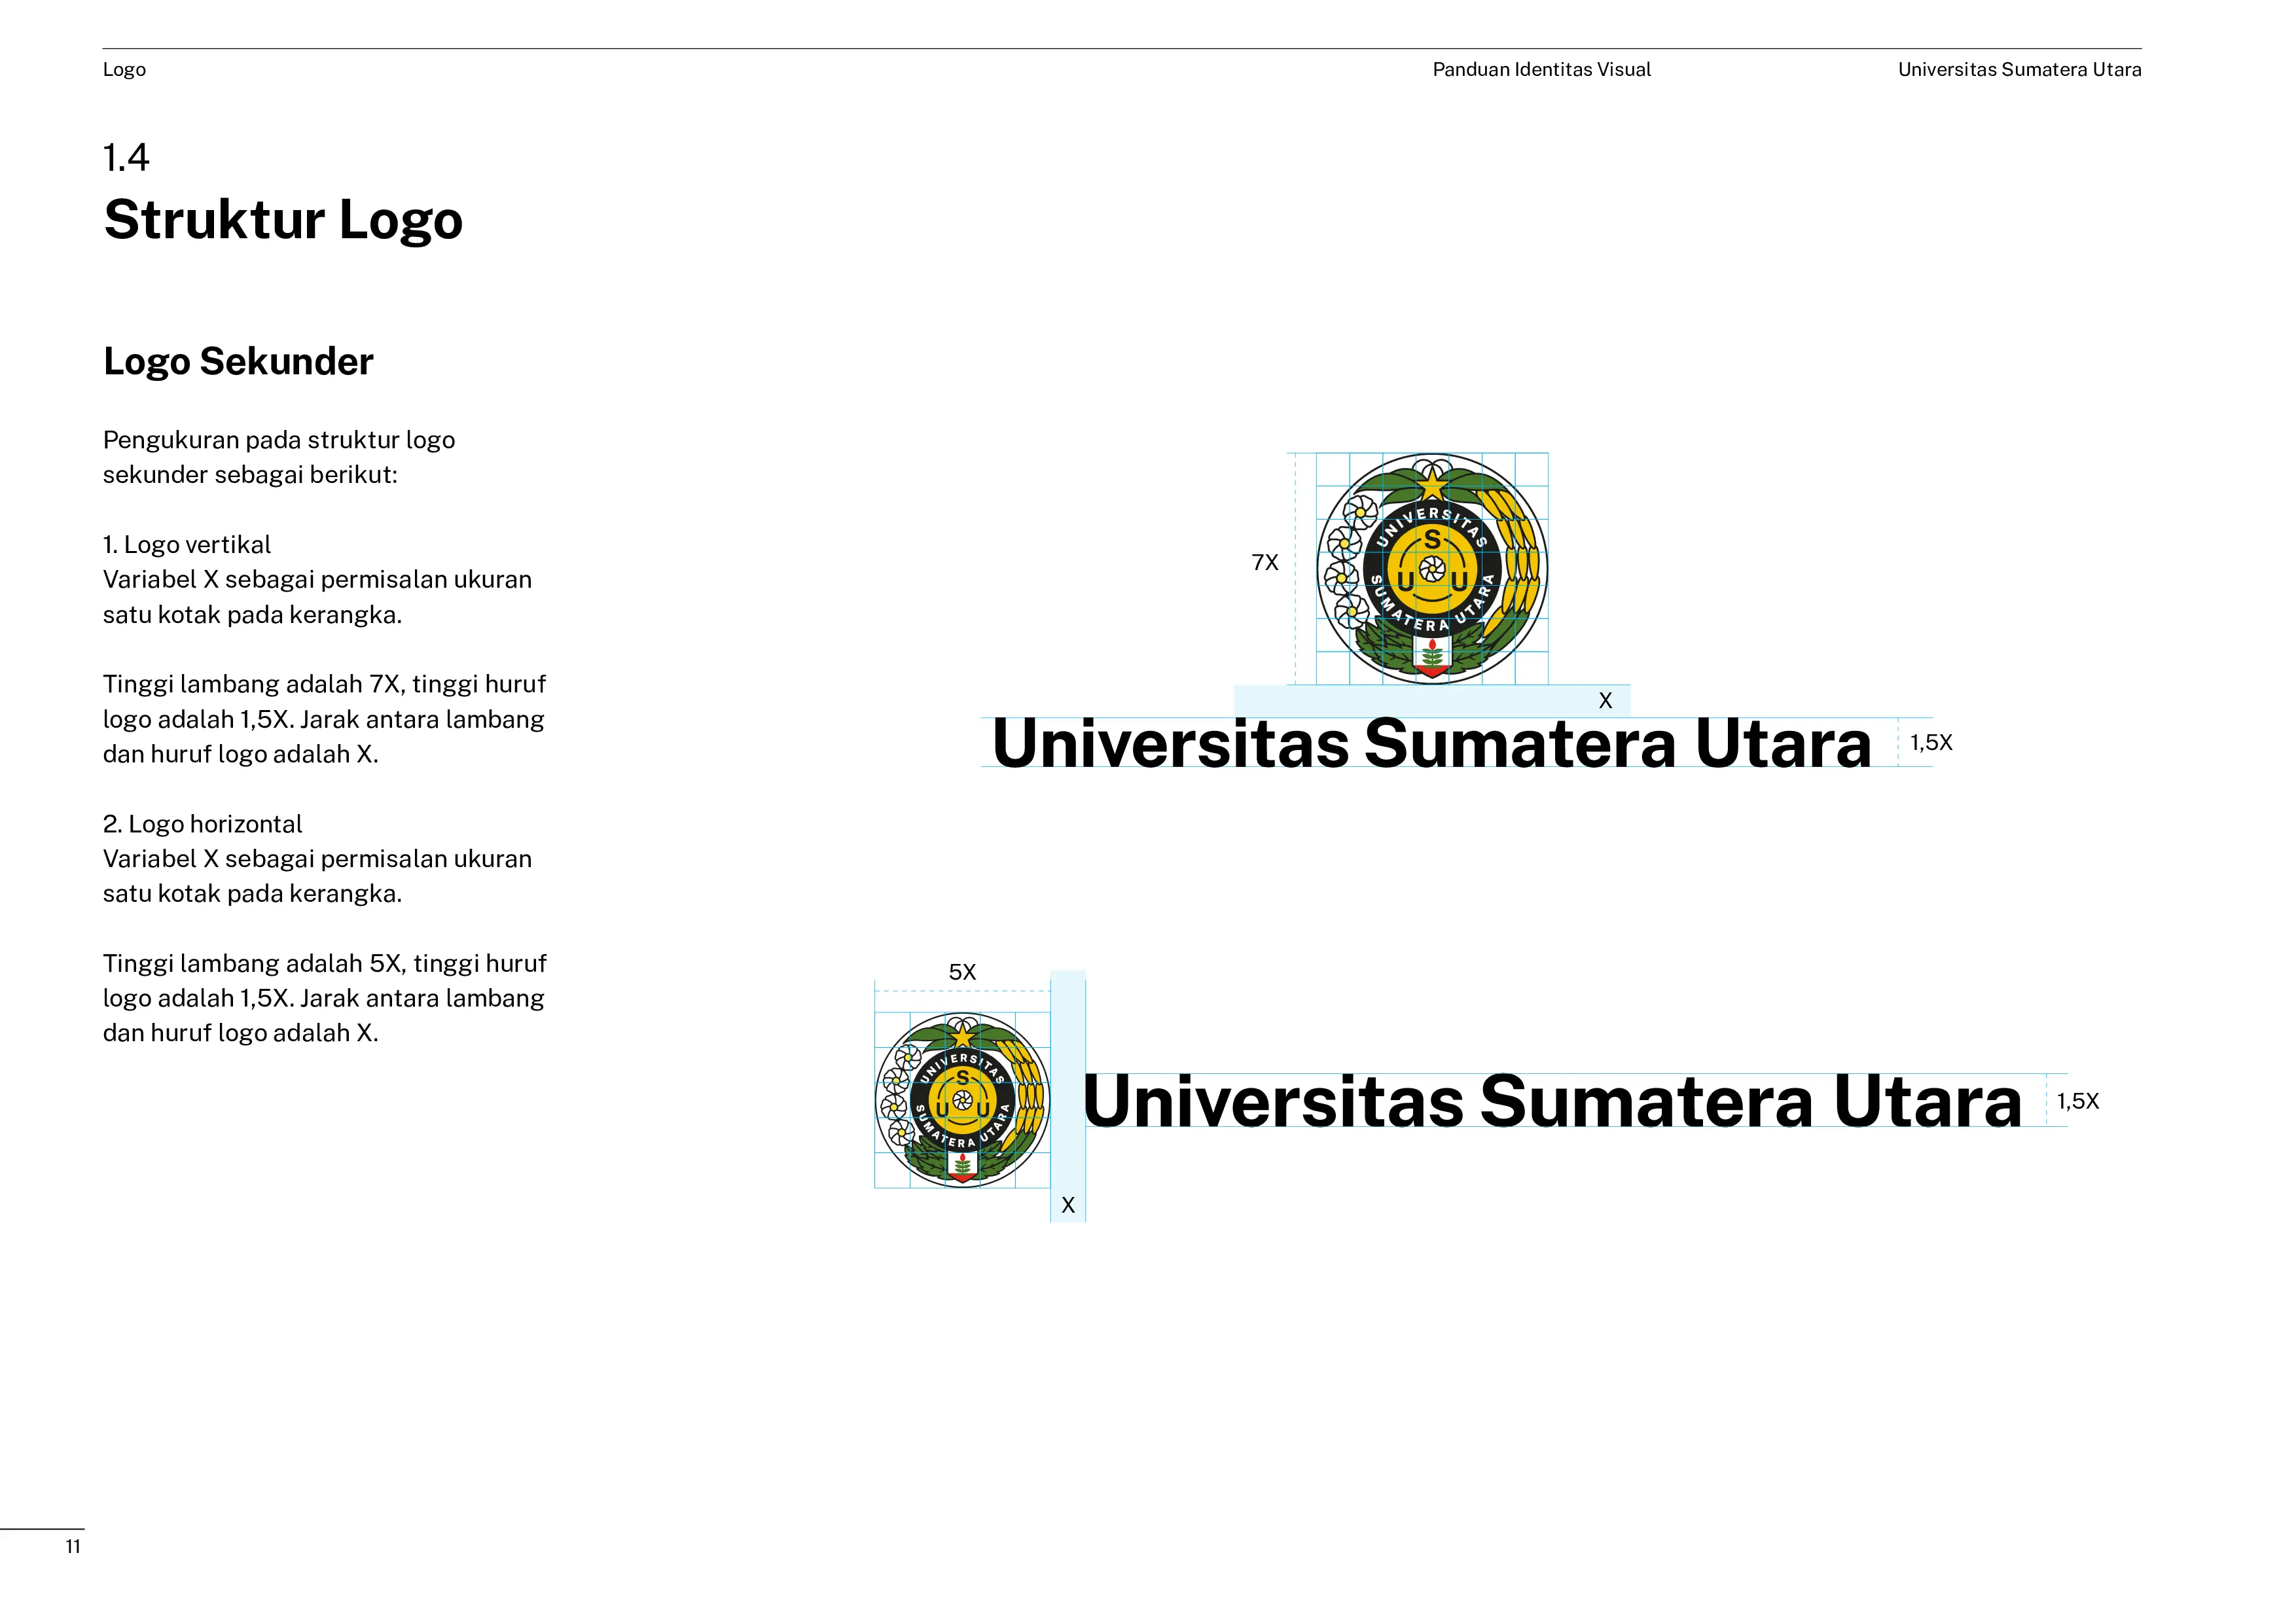Screen dimensions: 2296x1623
Task: Click the 1,5X label beside vertical wordmark
Action: [x=1931, y=743]
